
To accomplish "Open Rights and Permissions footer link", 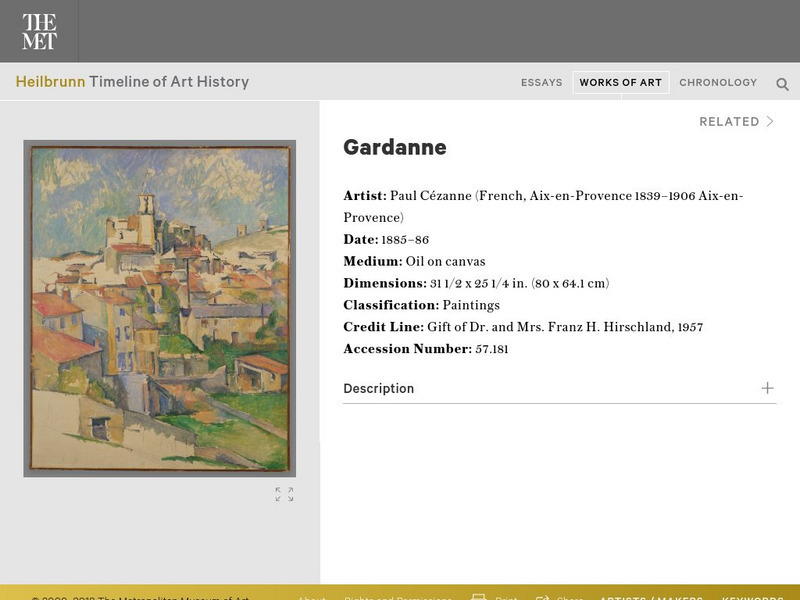I will pyautogui.click(x=396, y=598).
